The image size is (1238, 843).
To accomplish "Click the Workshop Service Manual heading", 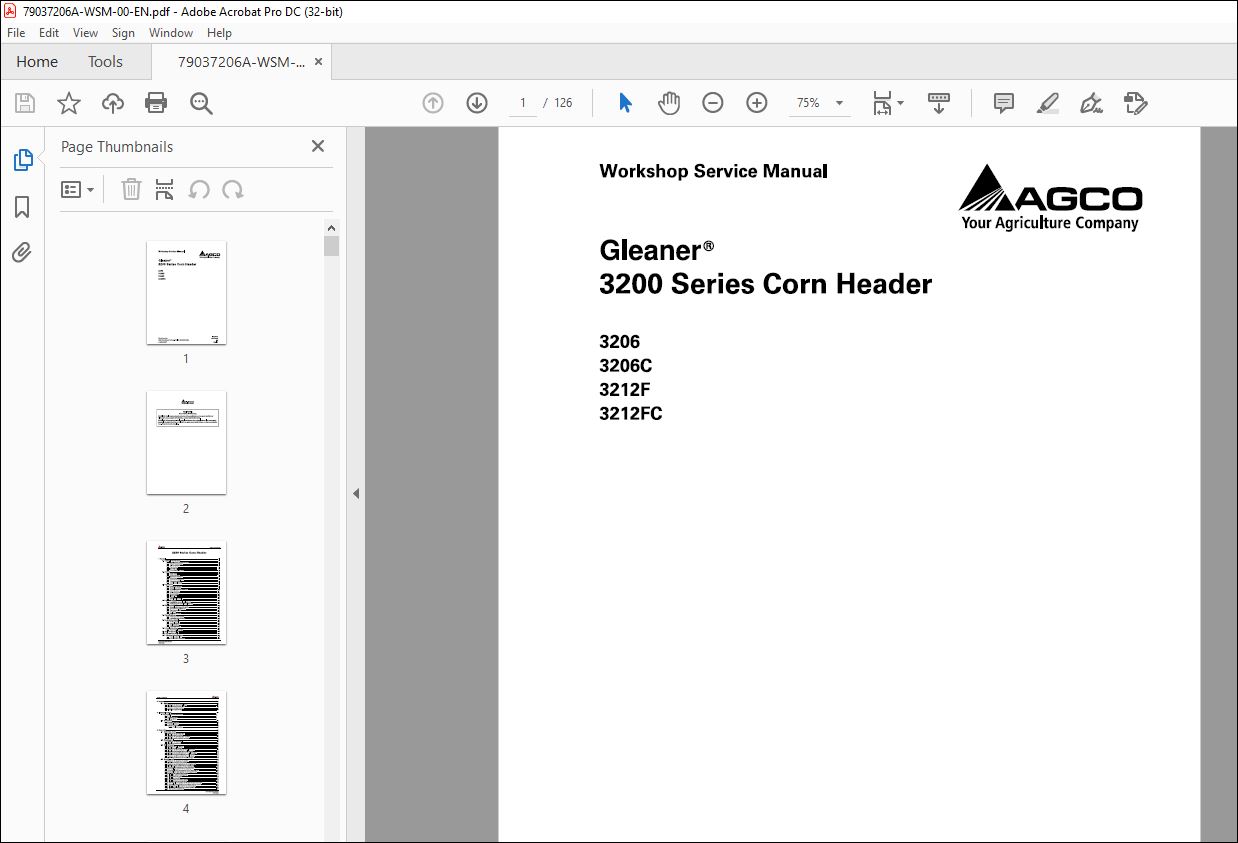I will pos(713,171).
